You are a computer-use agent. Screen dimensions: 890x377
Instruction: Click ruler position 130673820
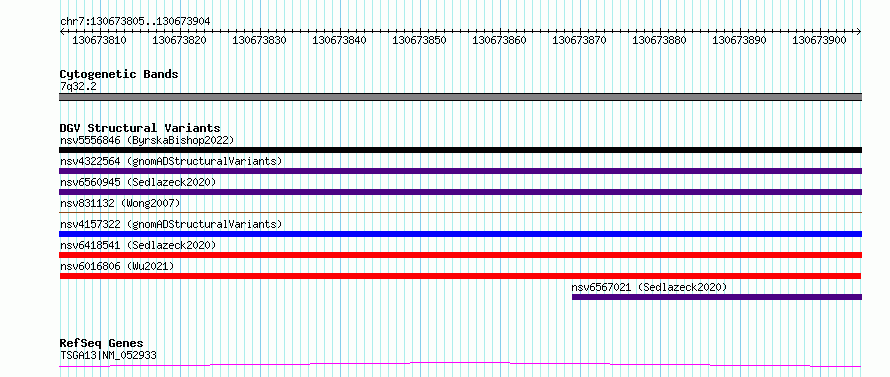(180, 40)
